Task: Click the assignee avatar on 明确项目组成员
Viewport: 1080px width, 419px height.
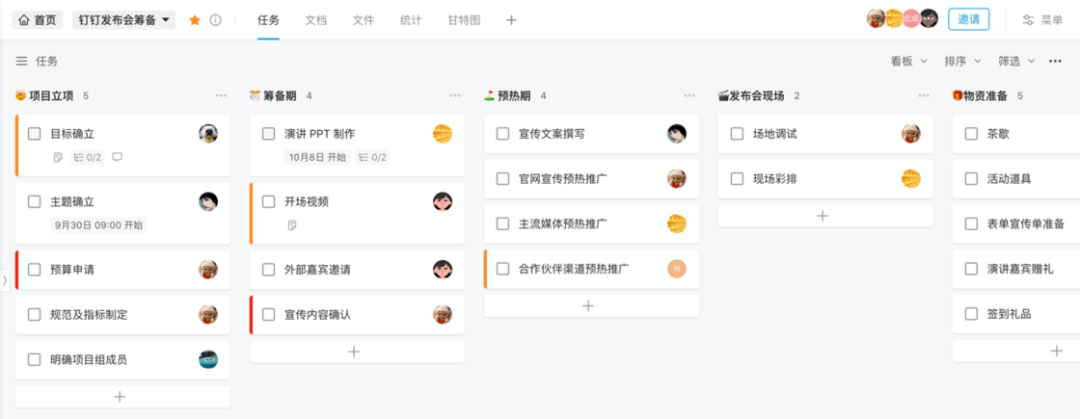Action: (x=208, y=359)
